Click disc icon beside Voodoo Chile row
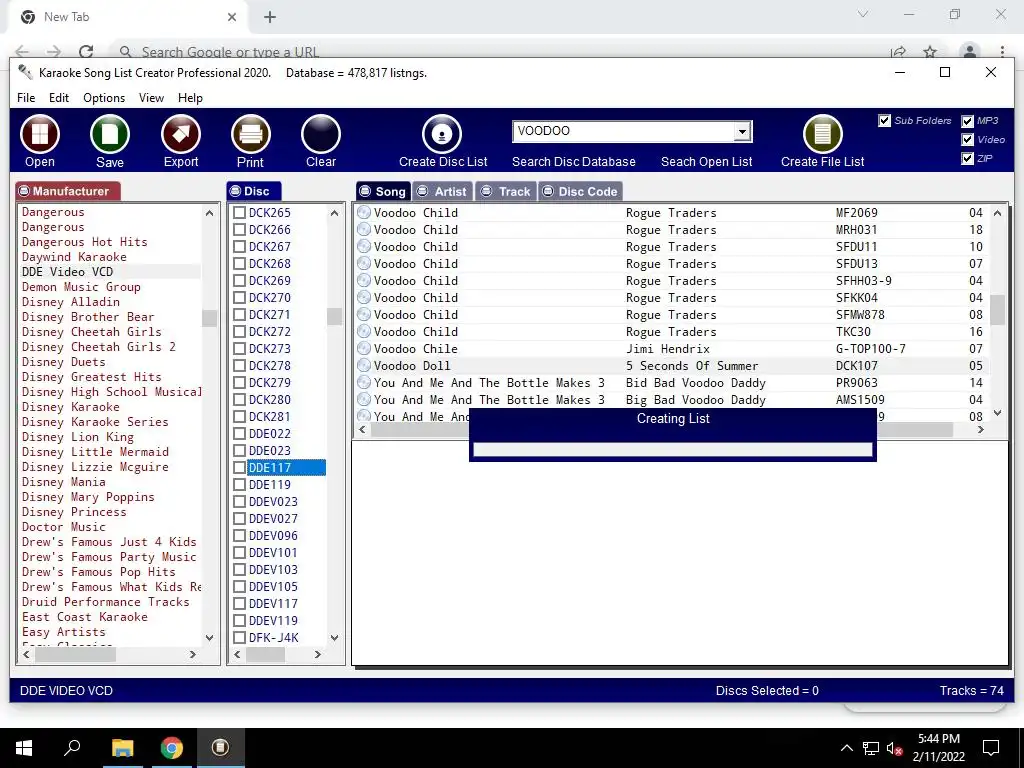 [364, 349]
